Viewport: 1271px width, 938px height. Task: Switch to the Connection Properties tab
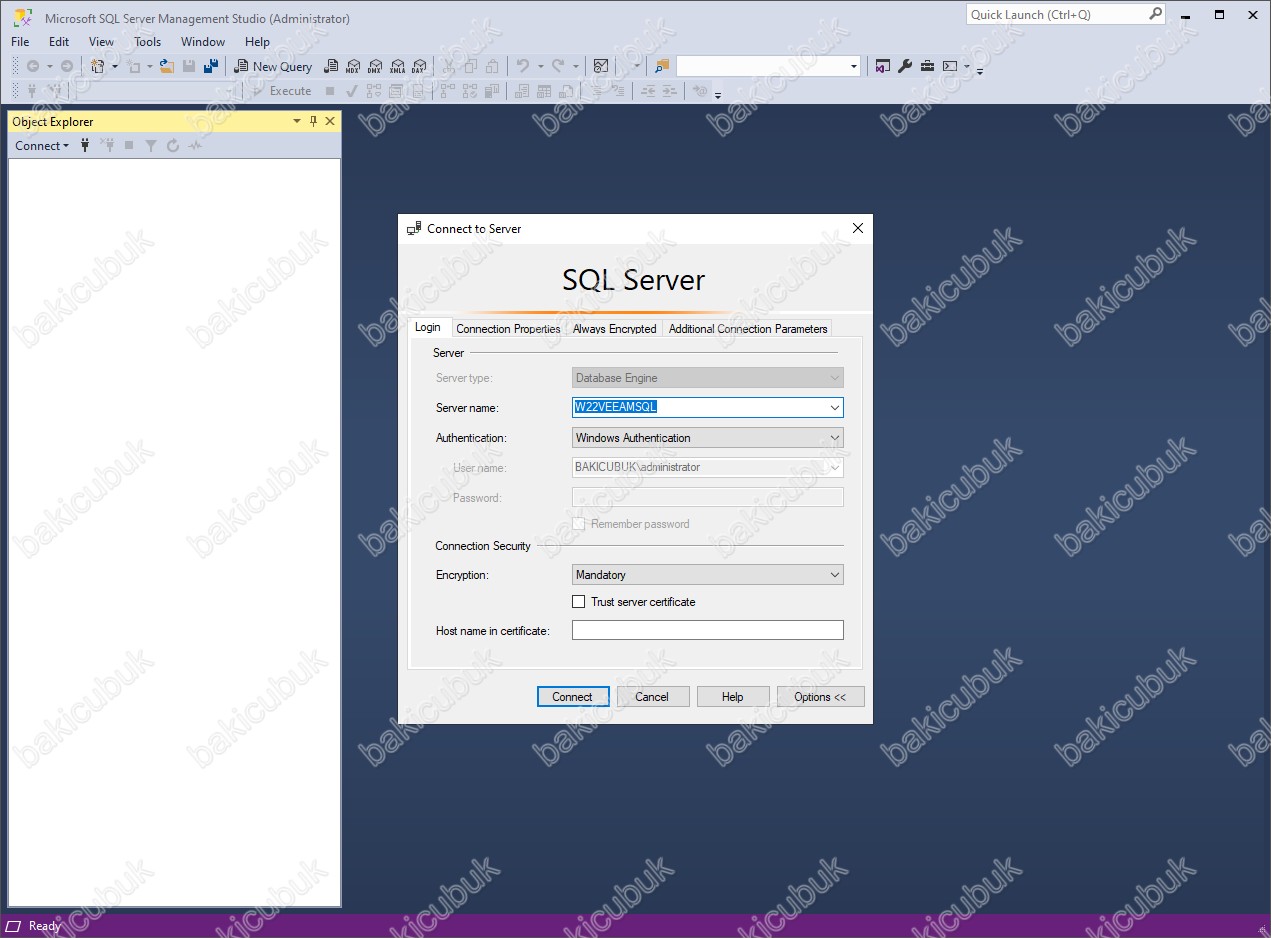tap(508, 328)
